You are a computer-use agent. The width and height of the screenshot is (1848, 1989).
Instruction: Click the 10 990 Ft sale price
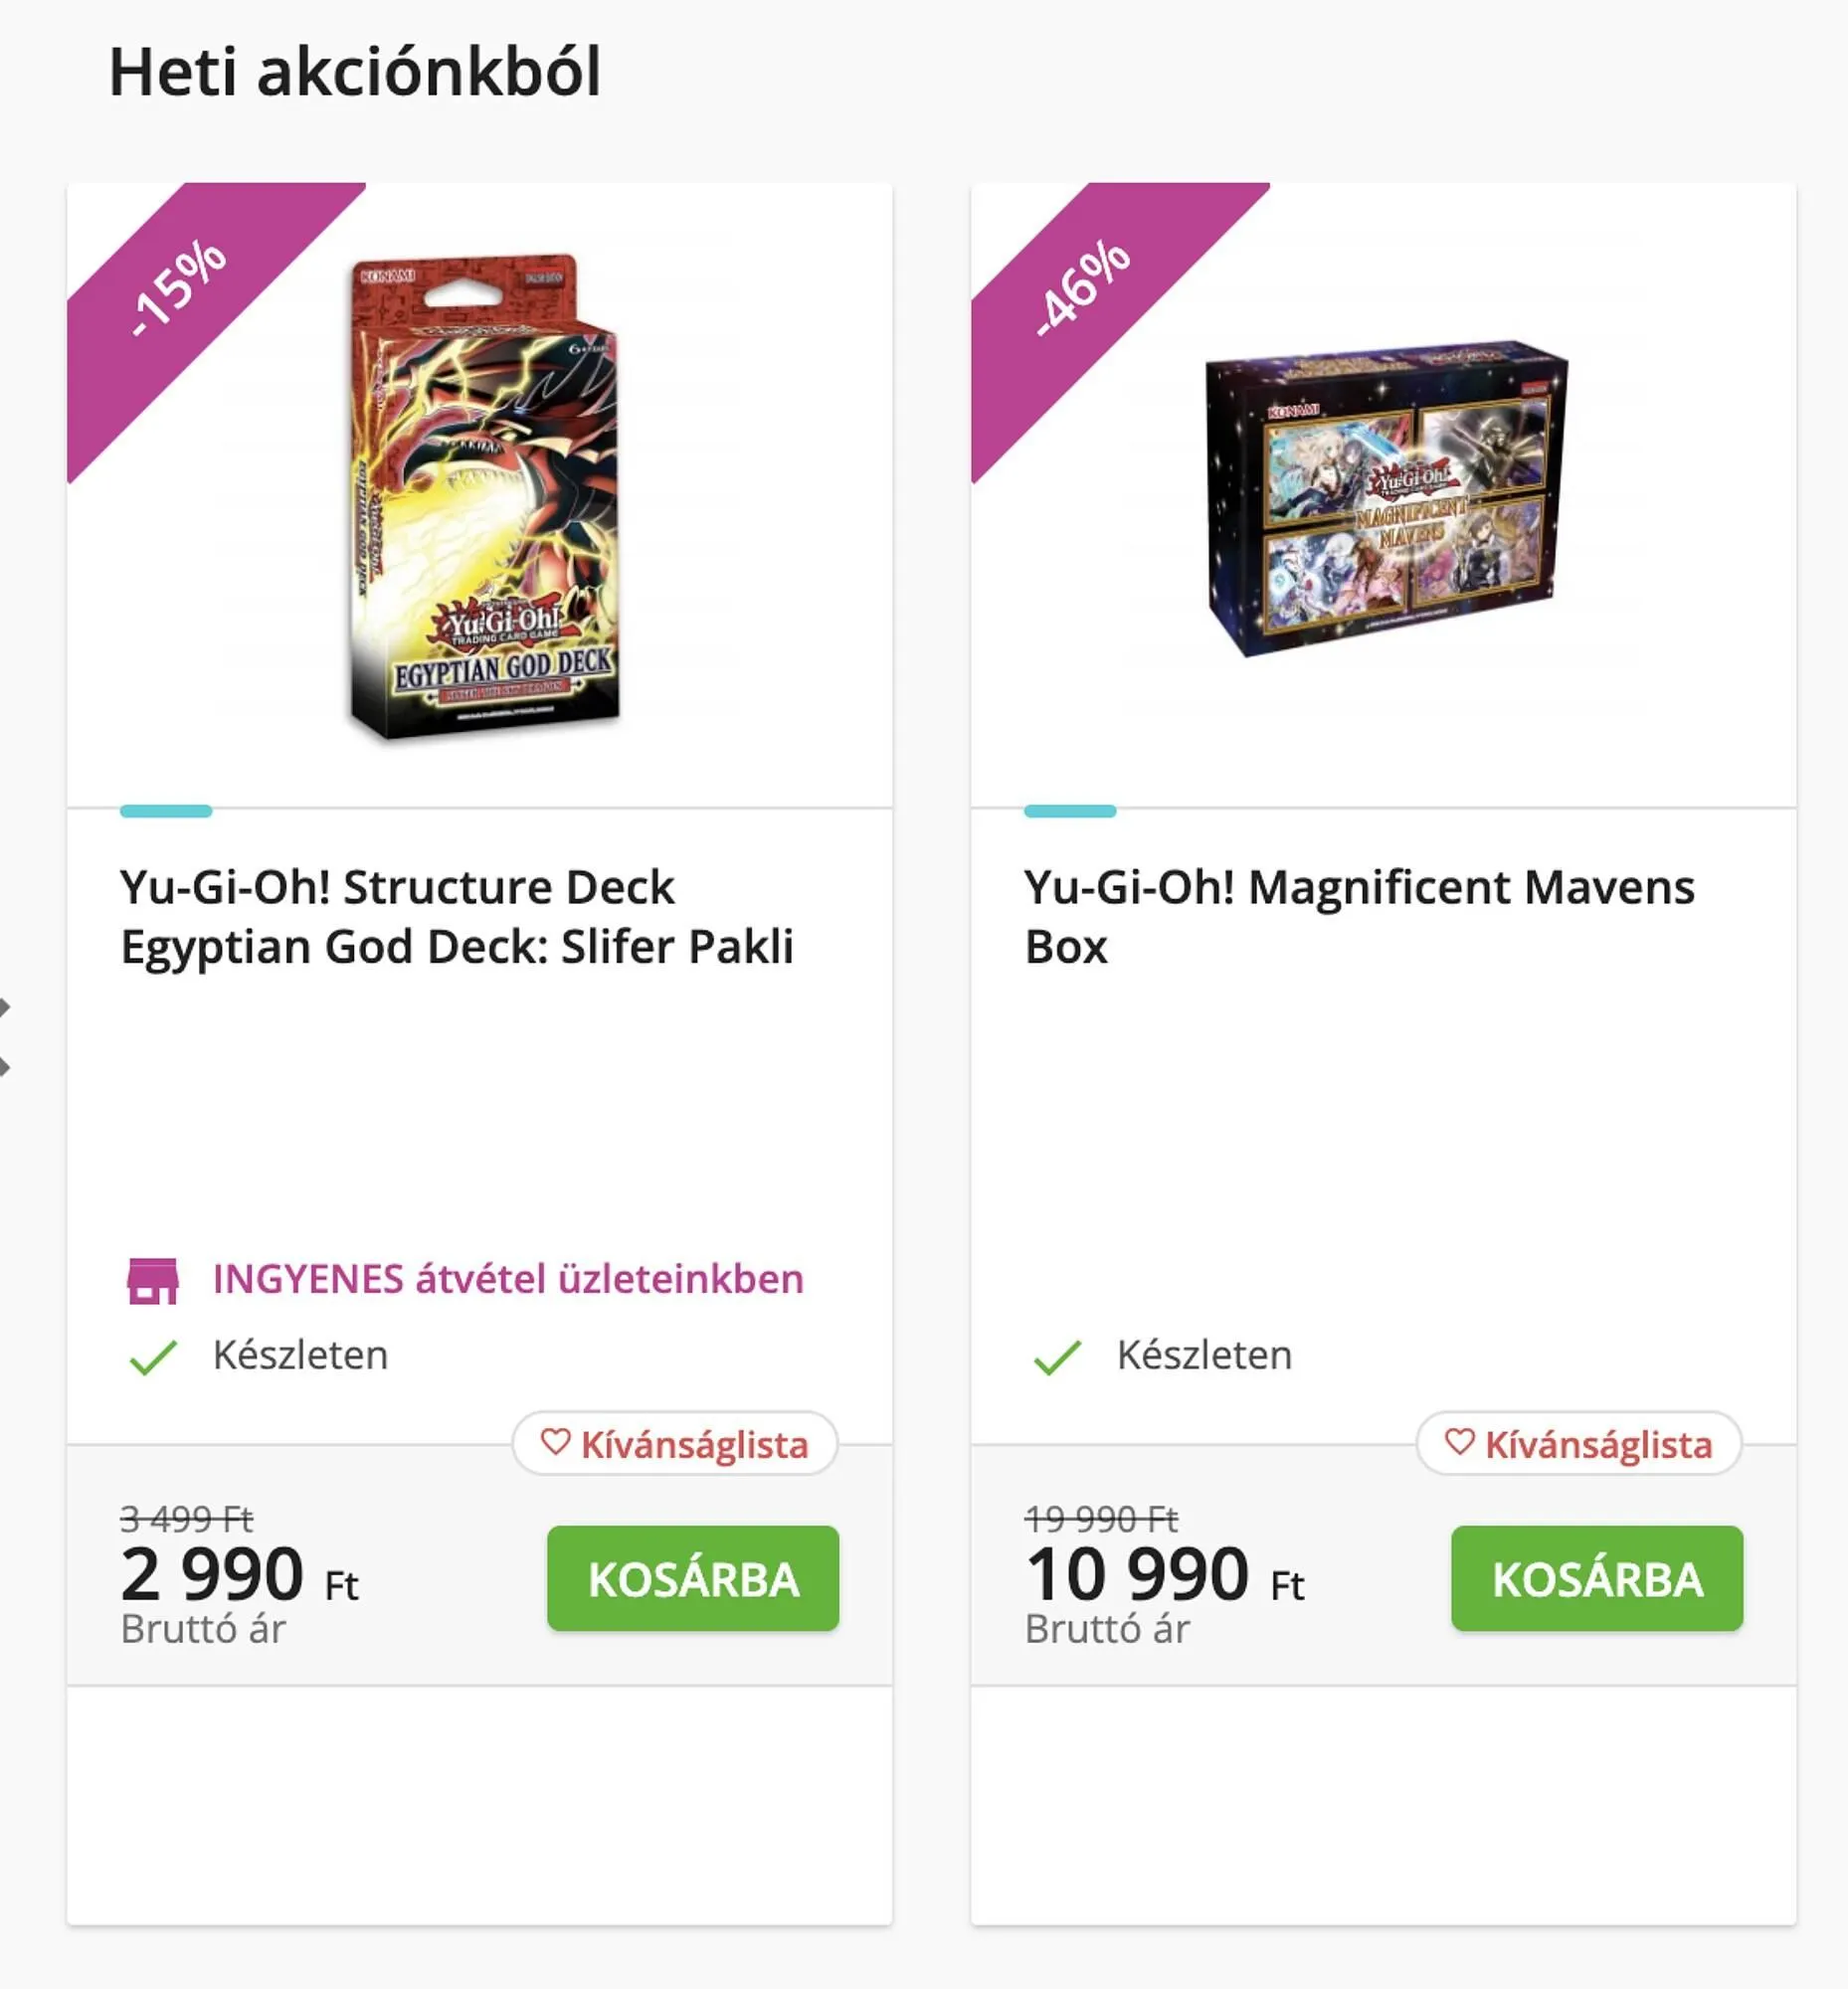(1164, 1575)
